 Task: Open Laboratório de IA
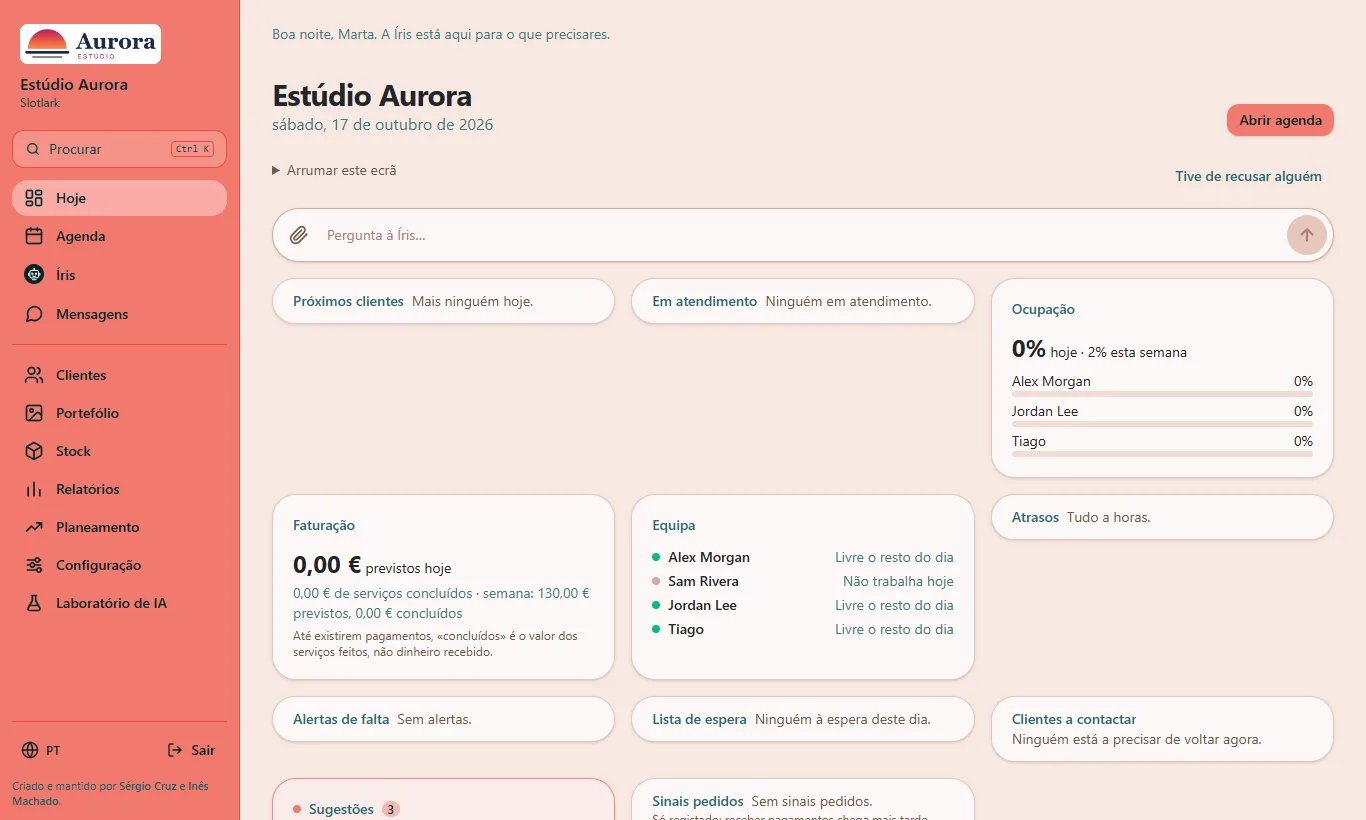pyautogui.click(x=119, y=603)
